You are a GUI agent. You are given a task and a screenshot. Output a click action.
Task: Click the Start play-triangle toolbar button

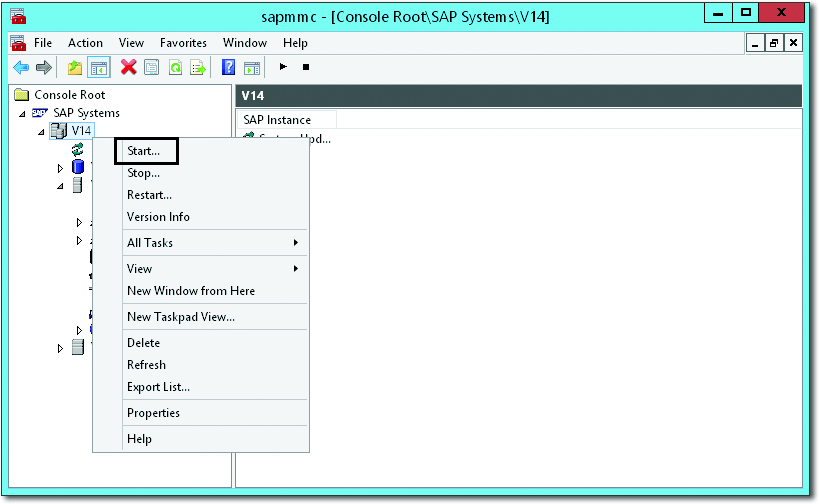tap(283, 66)
